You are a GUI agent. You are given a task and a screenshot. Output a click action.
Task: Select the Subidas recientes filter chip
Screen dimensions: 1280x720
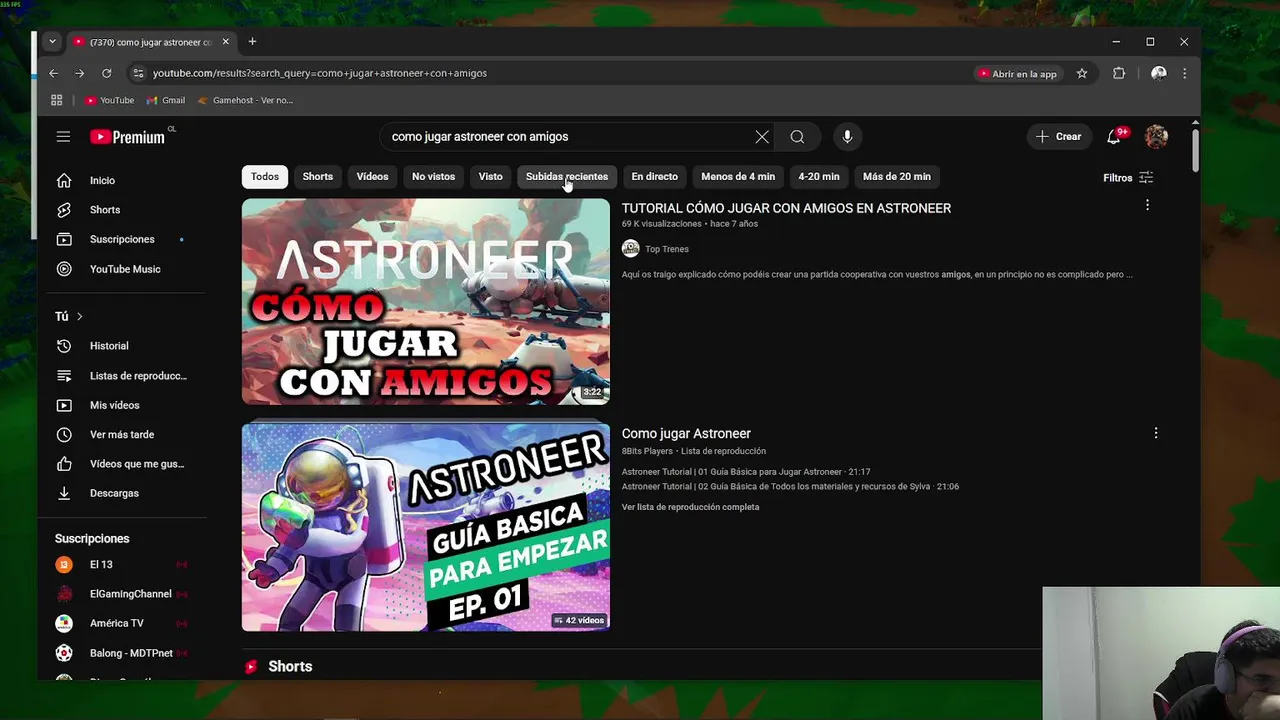pos(567,177)
